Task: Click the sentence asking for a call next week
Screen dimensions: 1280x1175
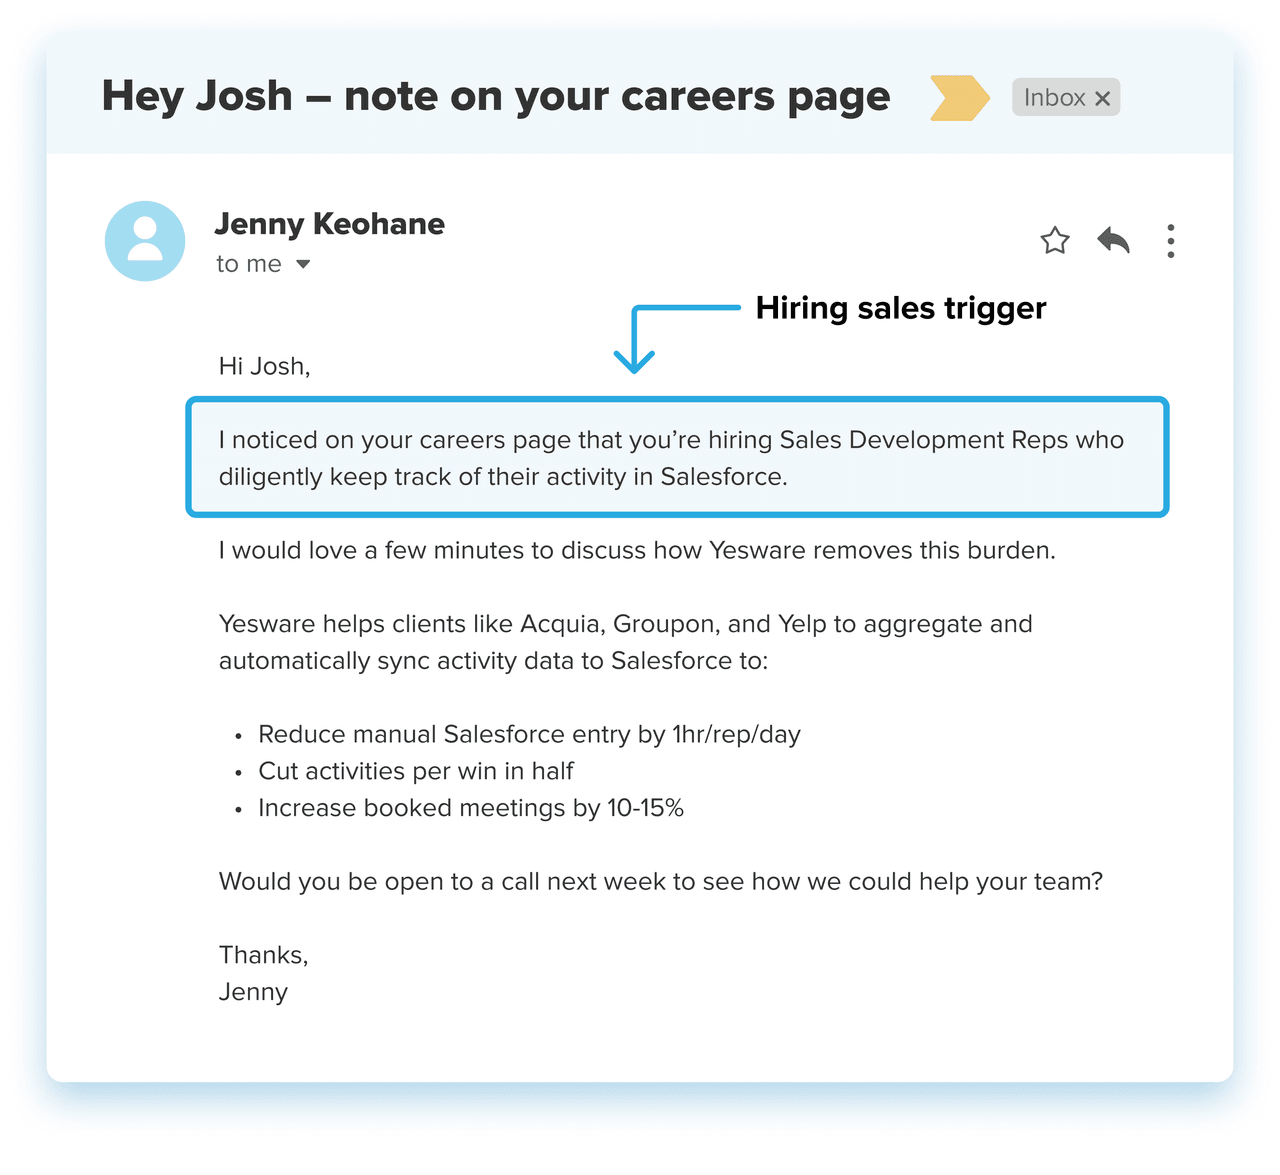Action: point(660,882)
